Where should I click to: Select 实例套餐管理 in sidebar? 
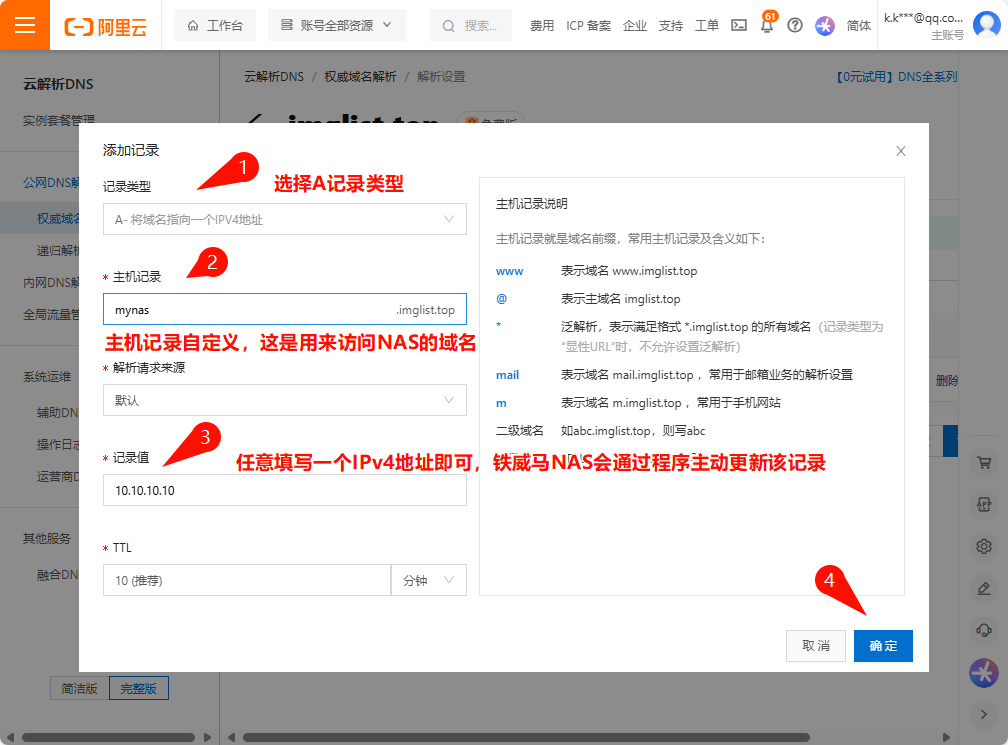tap(58, 120)
